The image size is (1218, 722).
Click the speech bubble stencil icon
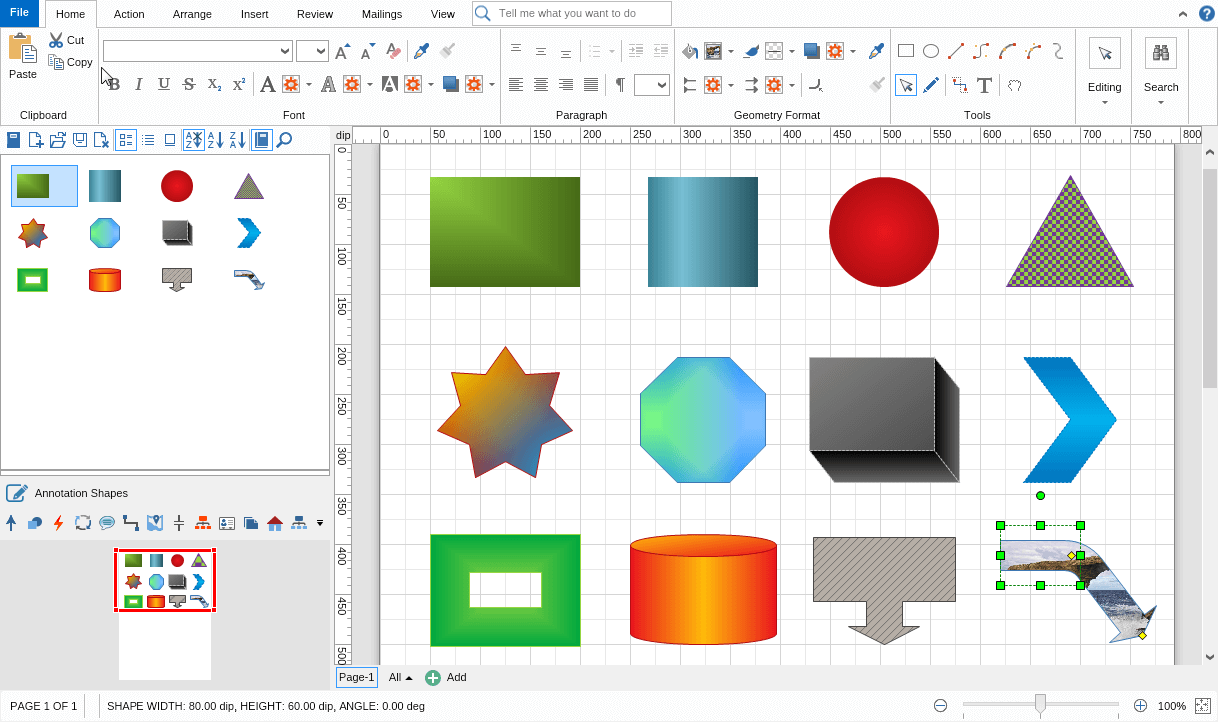[x=107, y=522]
